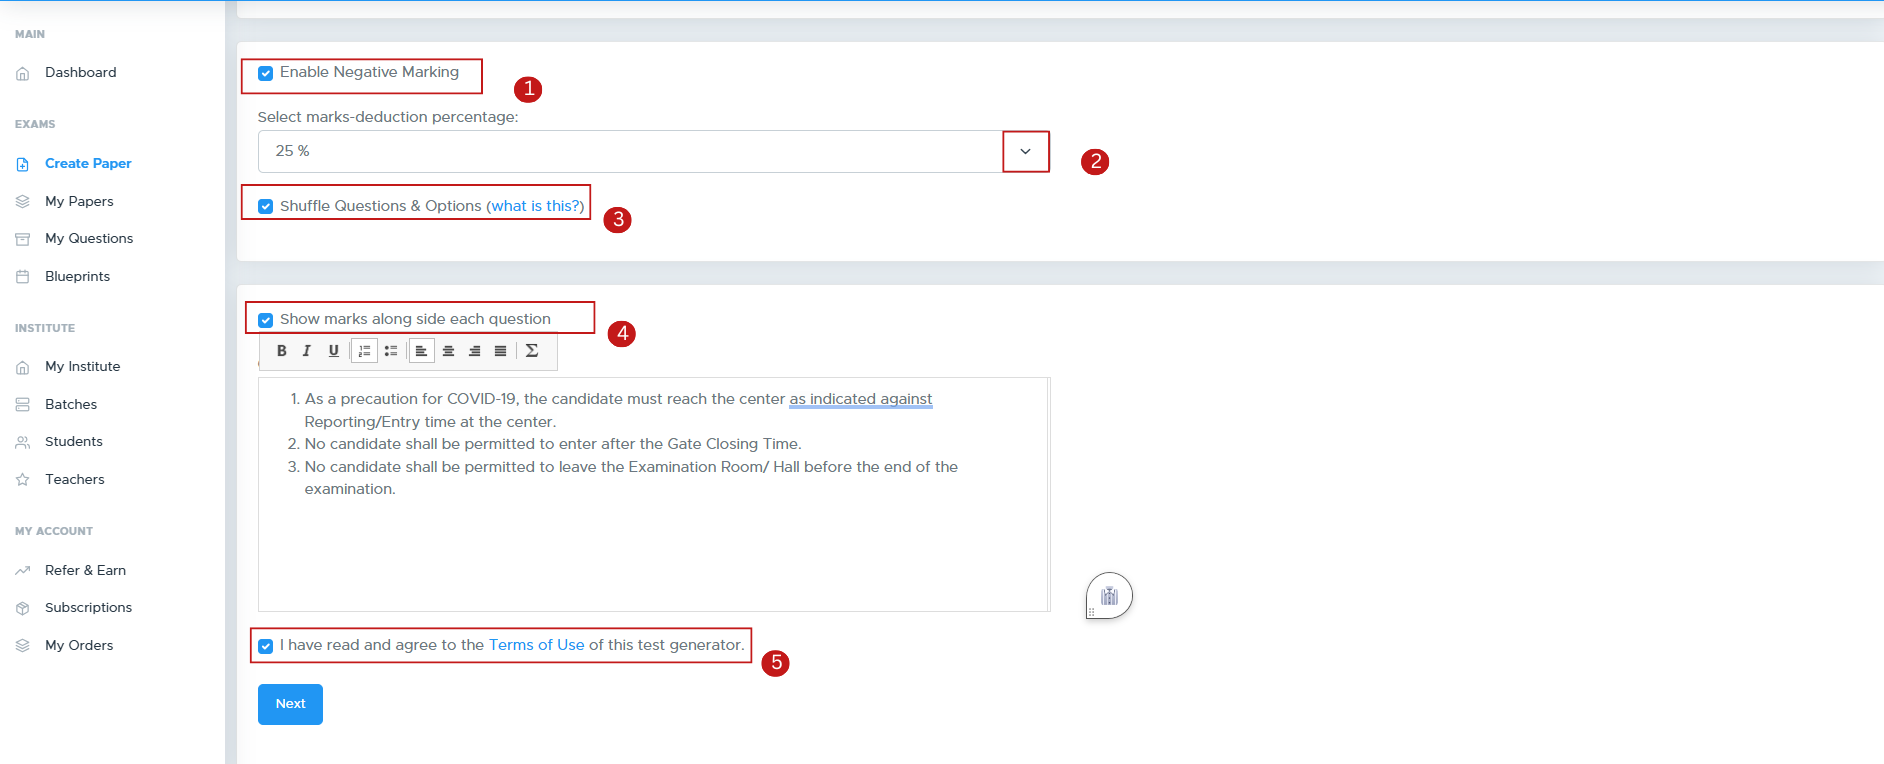Image resolution: width=1884 pixels, height=764 pixels.
Task: Go to Blueprints in the sidebar
Action: point(77,276)
